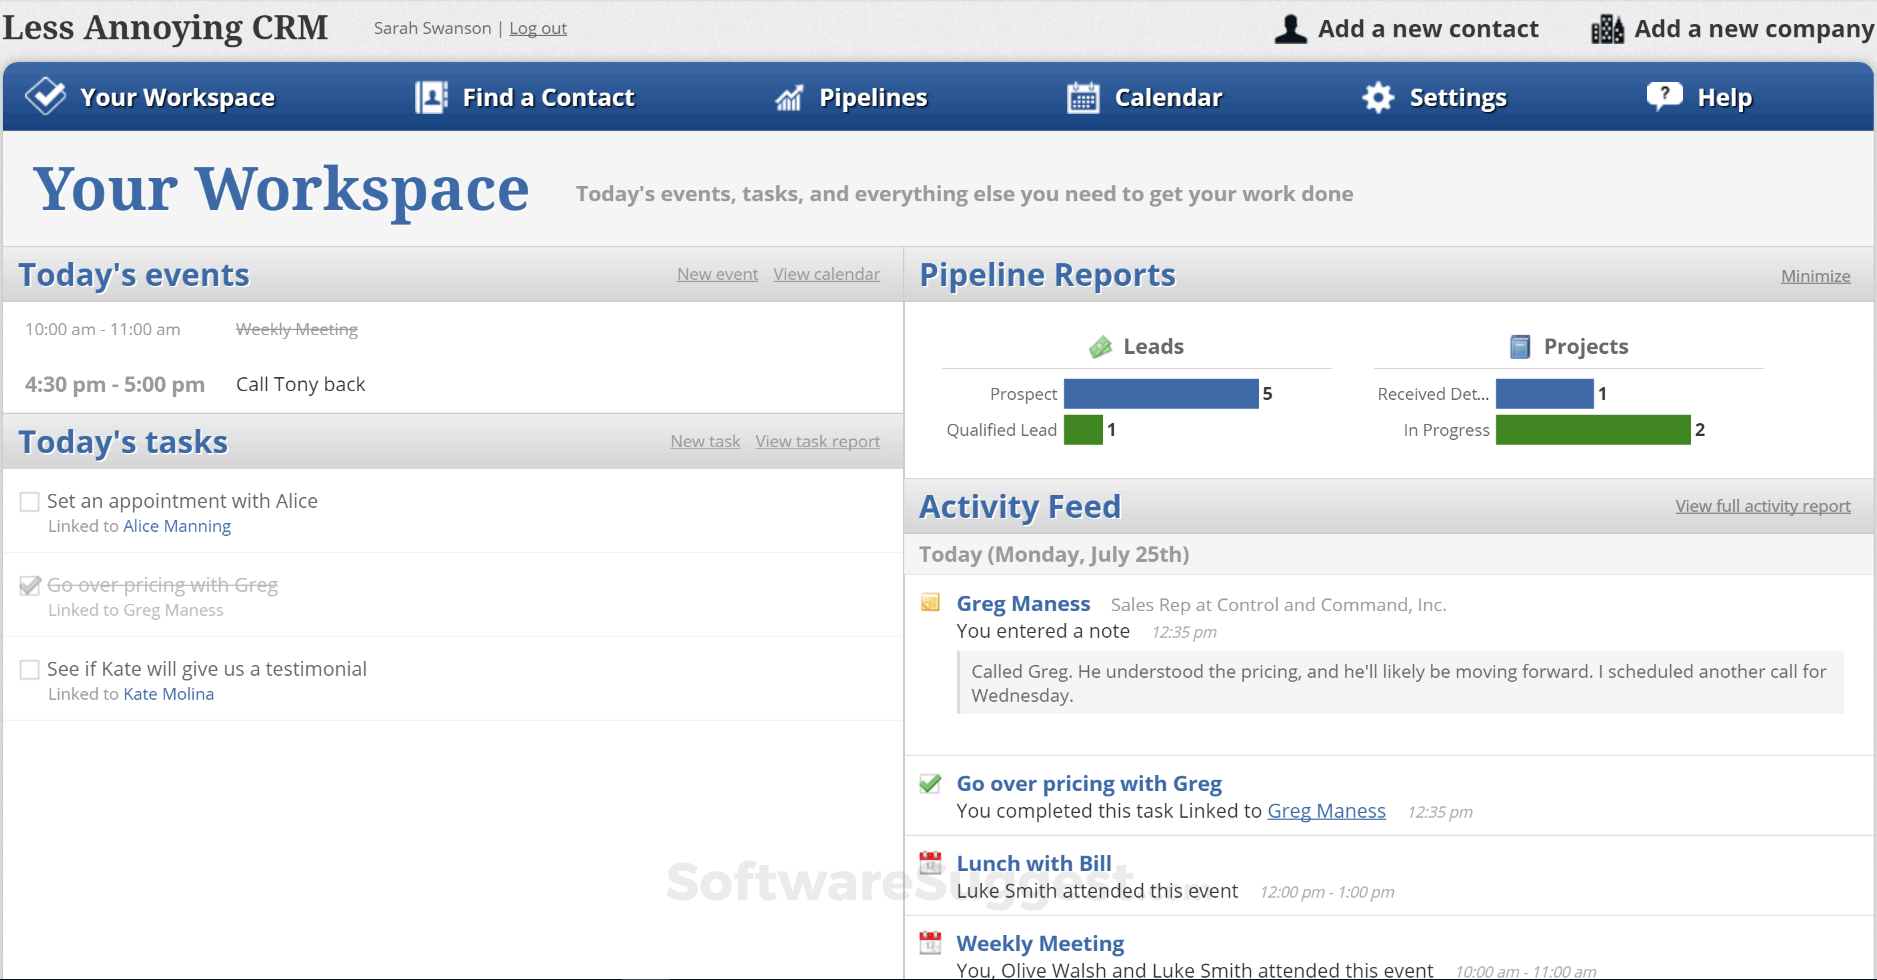Switch to the Calendar tab

pos(1145,97)
